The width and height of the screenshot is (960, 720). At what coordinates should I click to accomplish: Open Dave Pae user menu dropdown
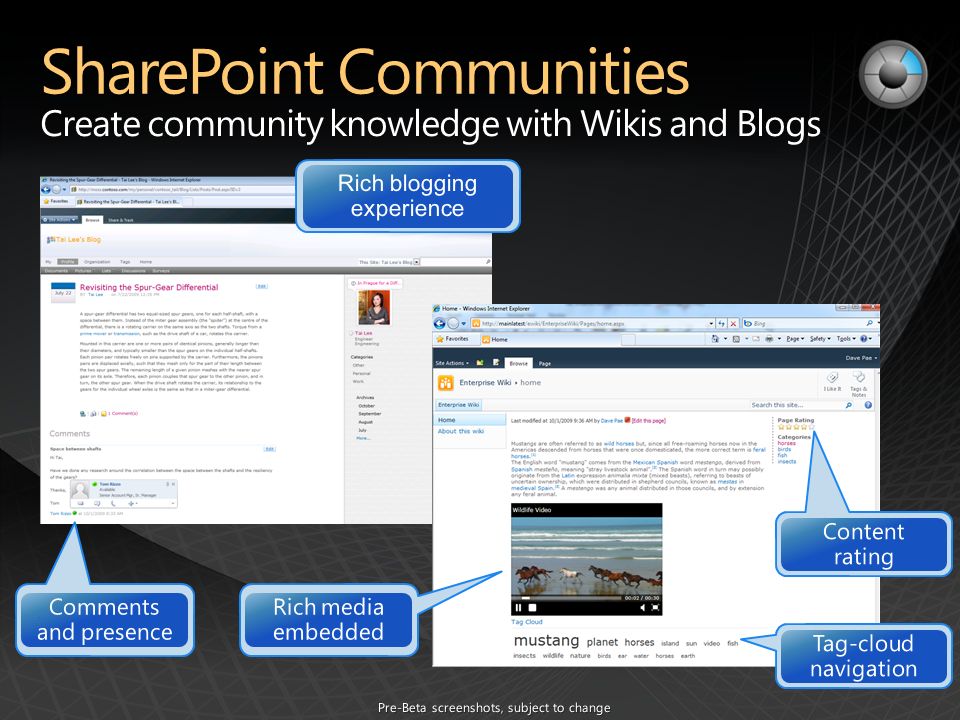pos(861,358)
